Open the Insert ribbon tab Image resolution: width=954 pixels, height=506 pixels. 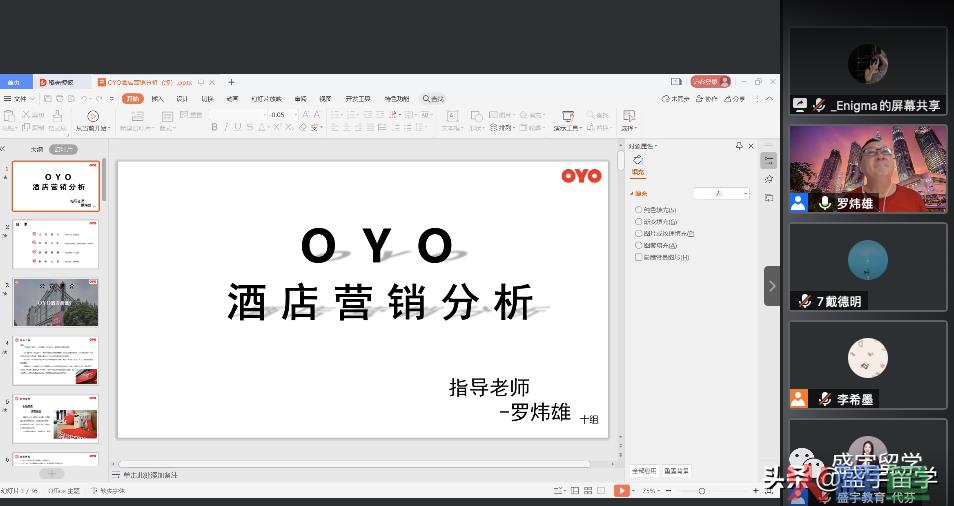[158, 99]
